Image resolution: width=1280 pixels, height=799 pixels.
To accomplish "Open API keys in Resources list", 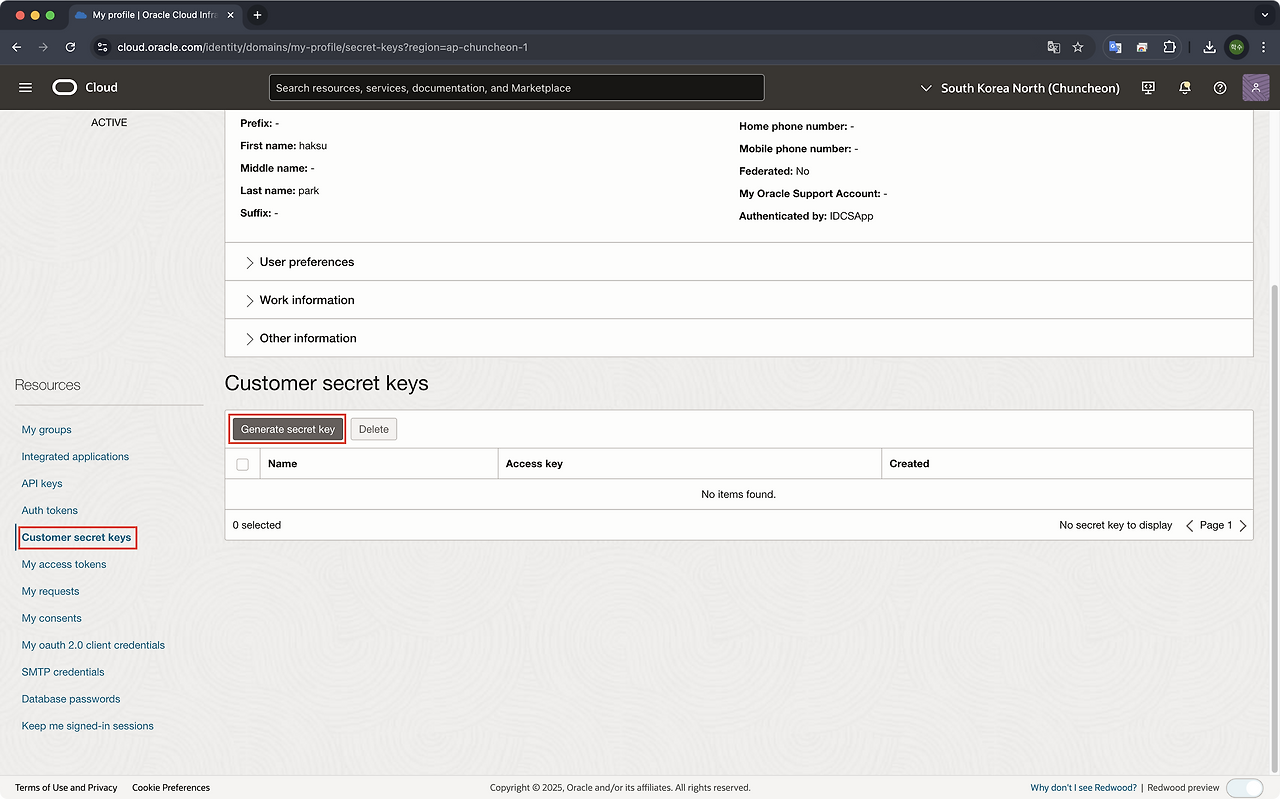I will pos(42,484).
